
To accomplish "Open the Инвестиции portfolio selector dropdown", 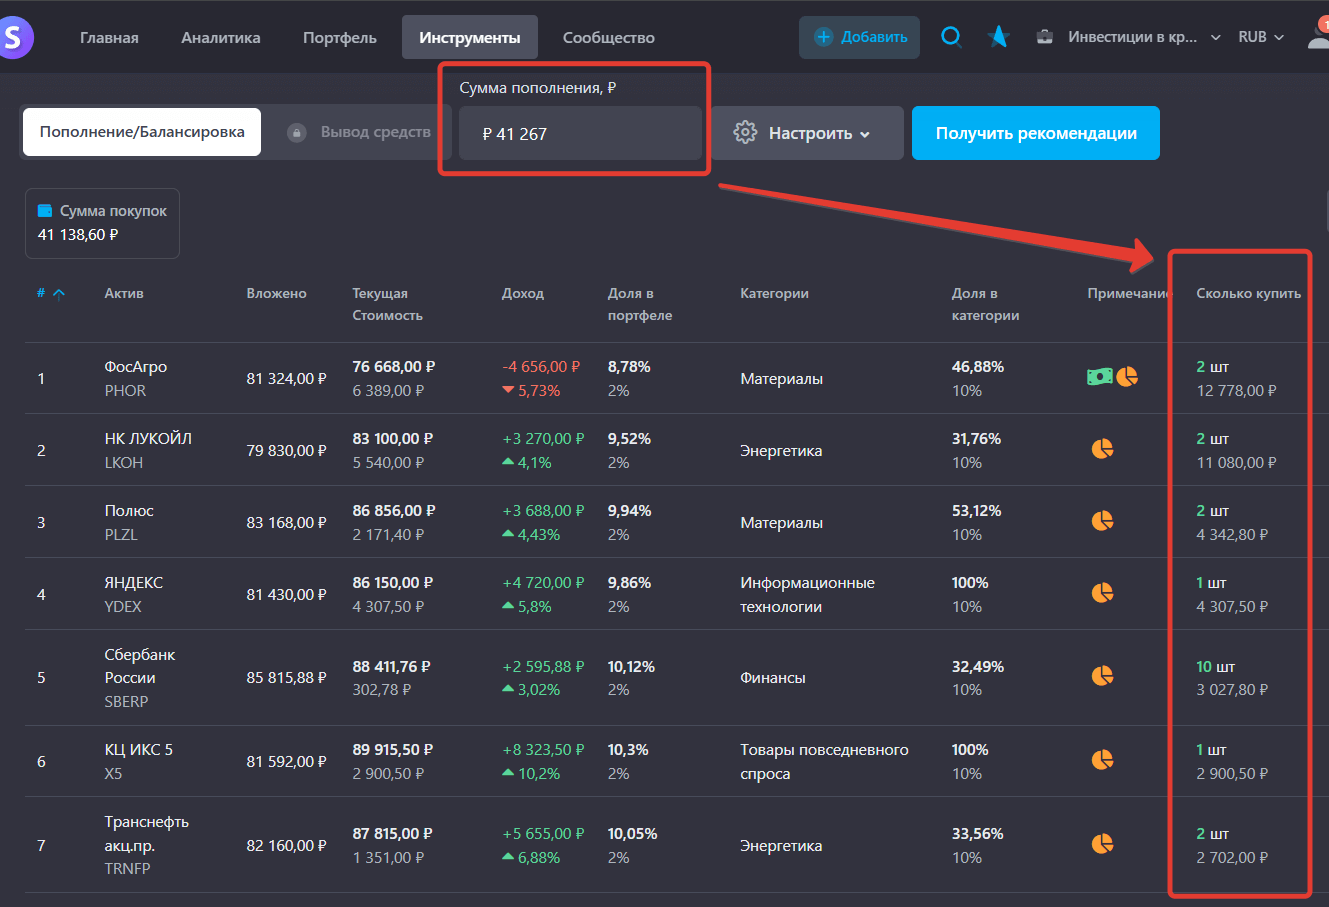I will point(1129,37).
